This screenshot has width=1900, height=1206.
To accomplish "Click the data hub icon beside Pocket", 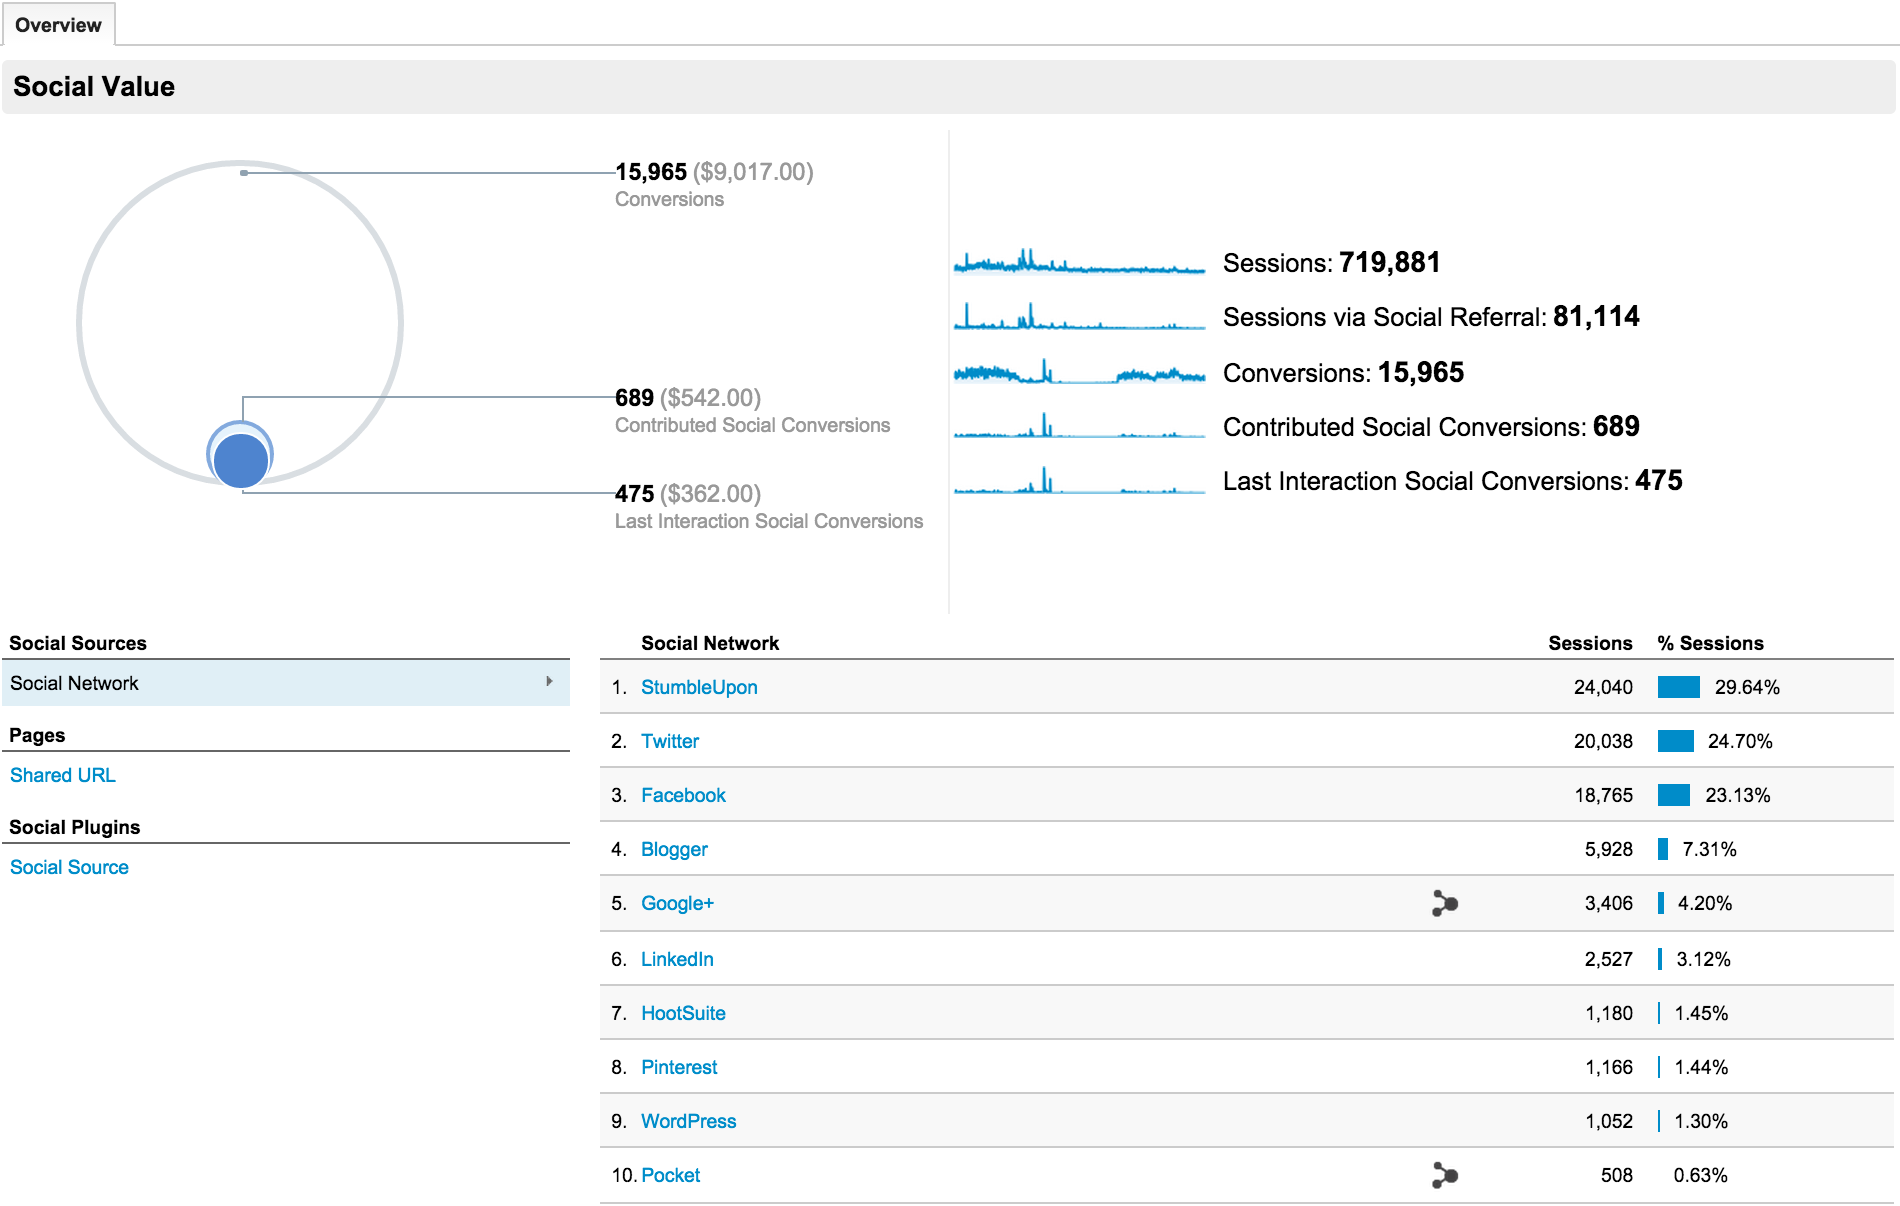I will click(x=1445, y=1175).
